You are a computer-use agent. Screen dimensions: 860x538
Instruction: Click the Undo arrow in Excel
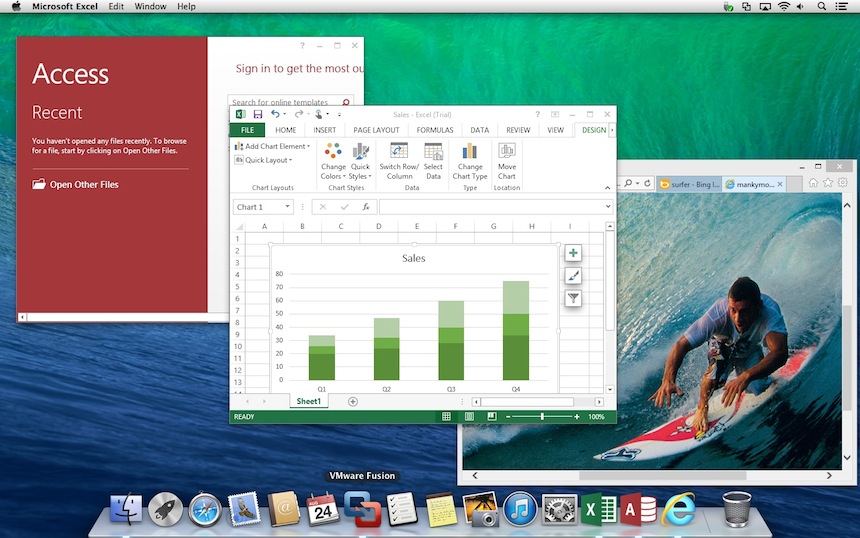coord(275,114)
